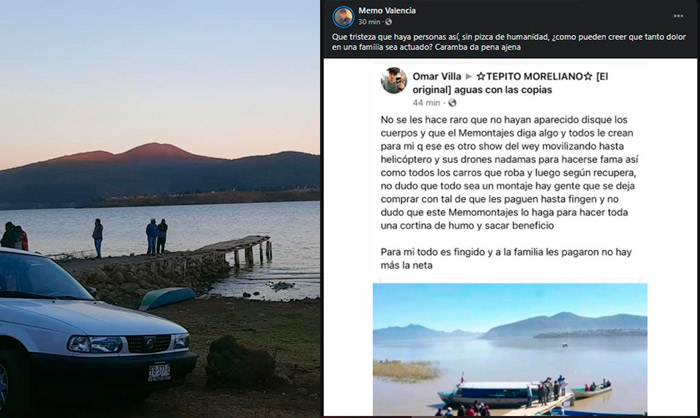Open the sunset lake photo on the left

[x=160, y=209]
